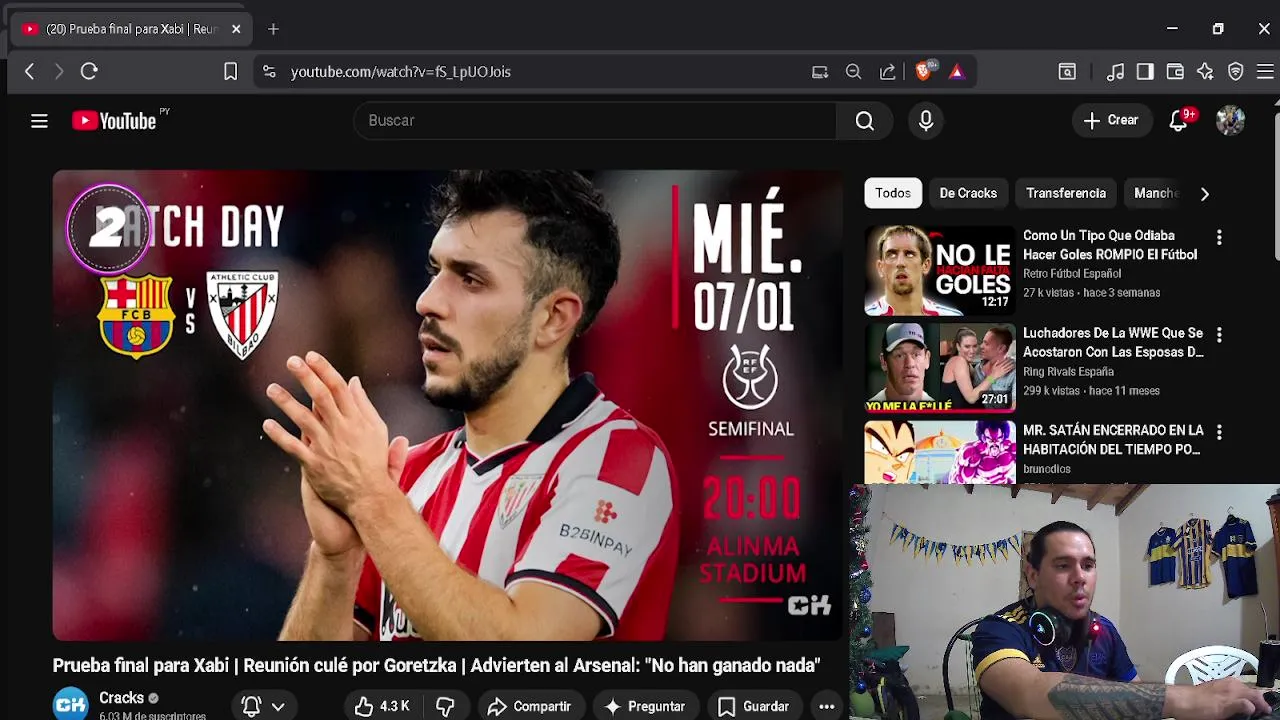
Task: Open the Cracks channel name link
Action: (122, 698)
